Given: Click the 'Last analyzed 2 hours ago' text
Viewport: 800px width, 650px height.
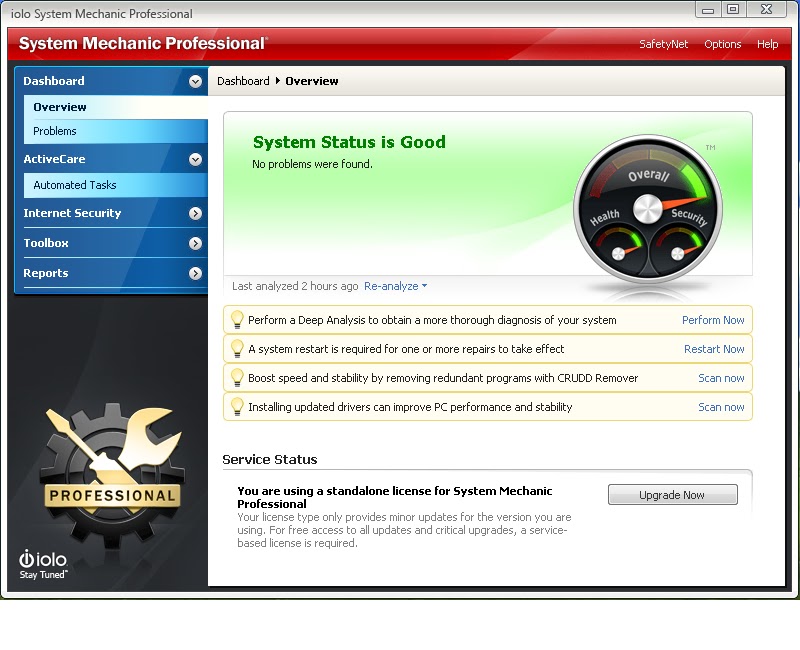Looking at the screenshot, I should coord(295,286).
